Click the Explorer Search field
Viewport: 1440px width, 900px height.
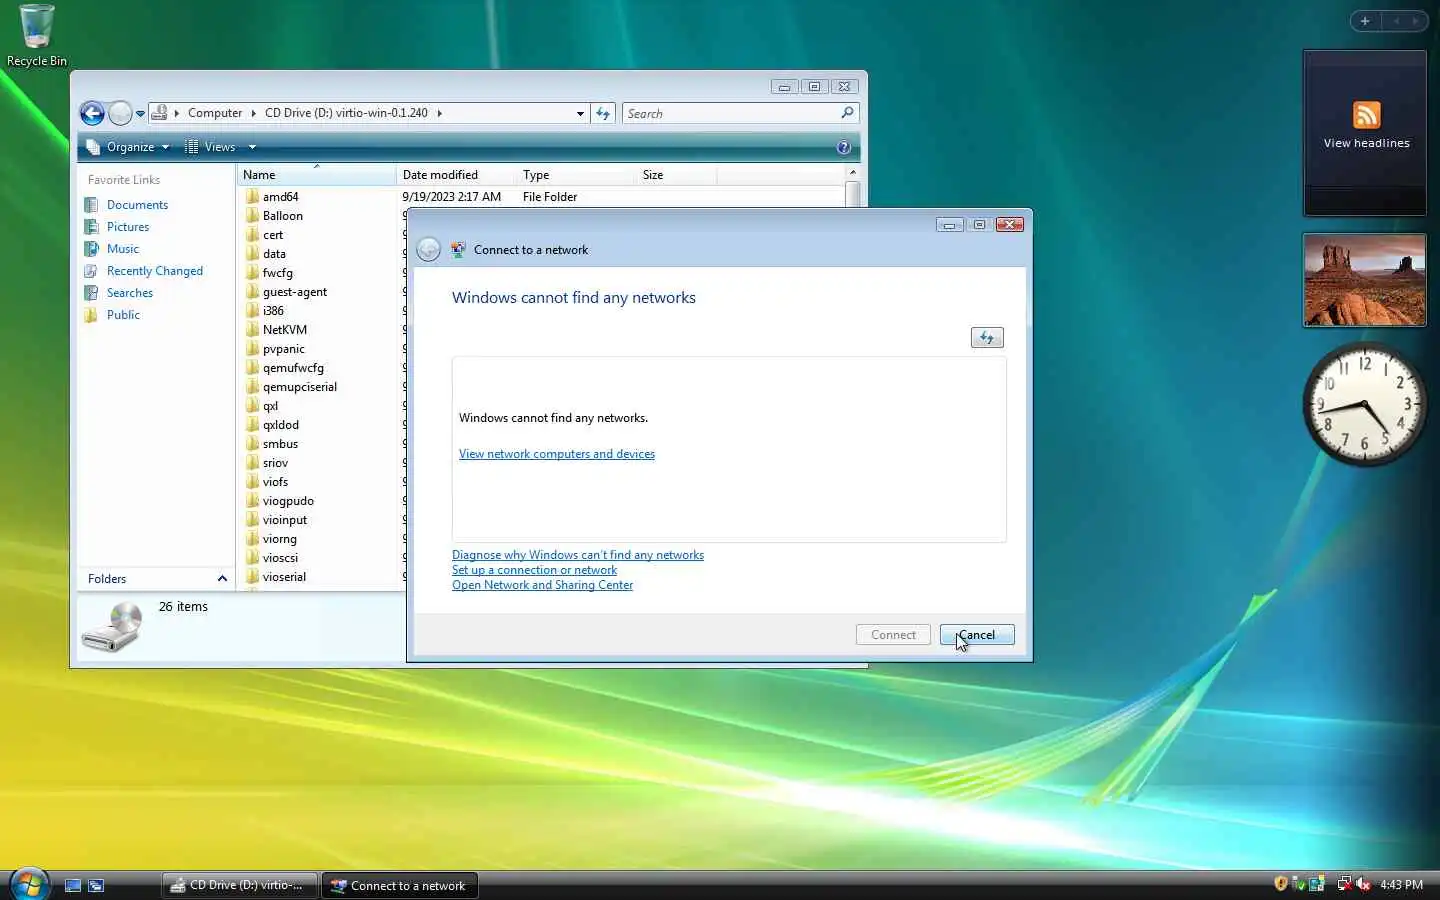click(x=731, y=113)
